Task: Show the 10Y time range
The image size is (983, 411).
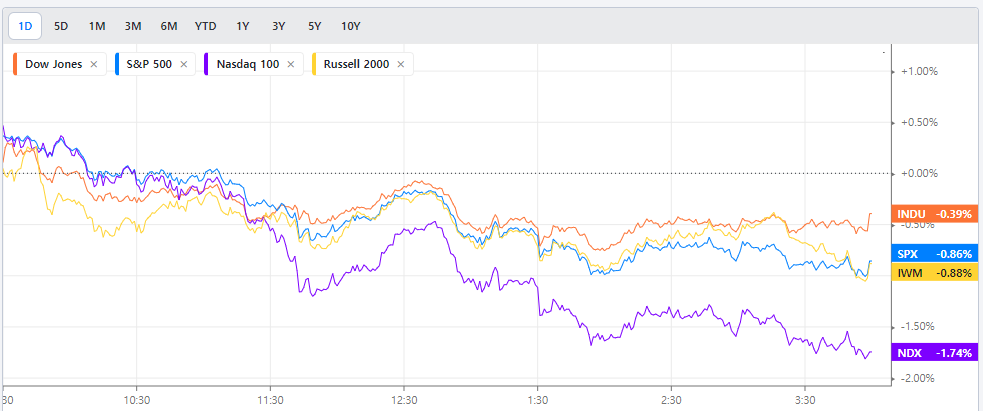Action: click(351, 25)
